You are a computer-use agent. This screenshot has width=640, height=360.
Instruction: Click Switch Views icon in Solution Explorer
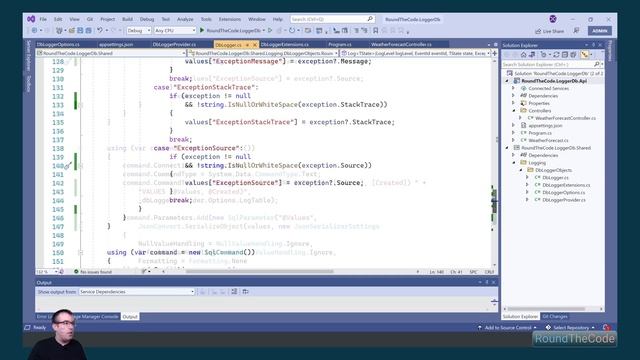(x=532, y=55)
